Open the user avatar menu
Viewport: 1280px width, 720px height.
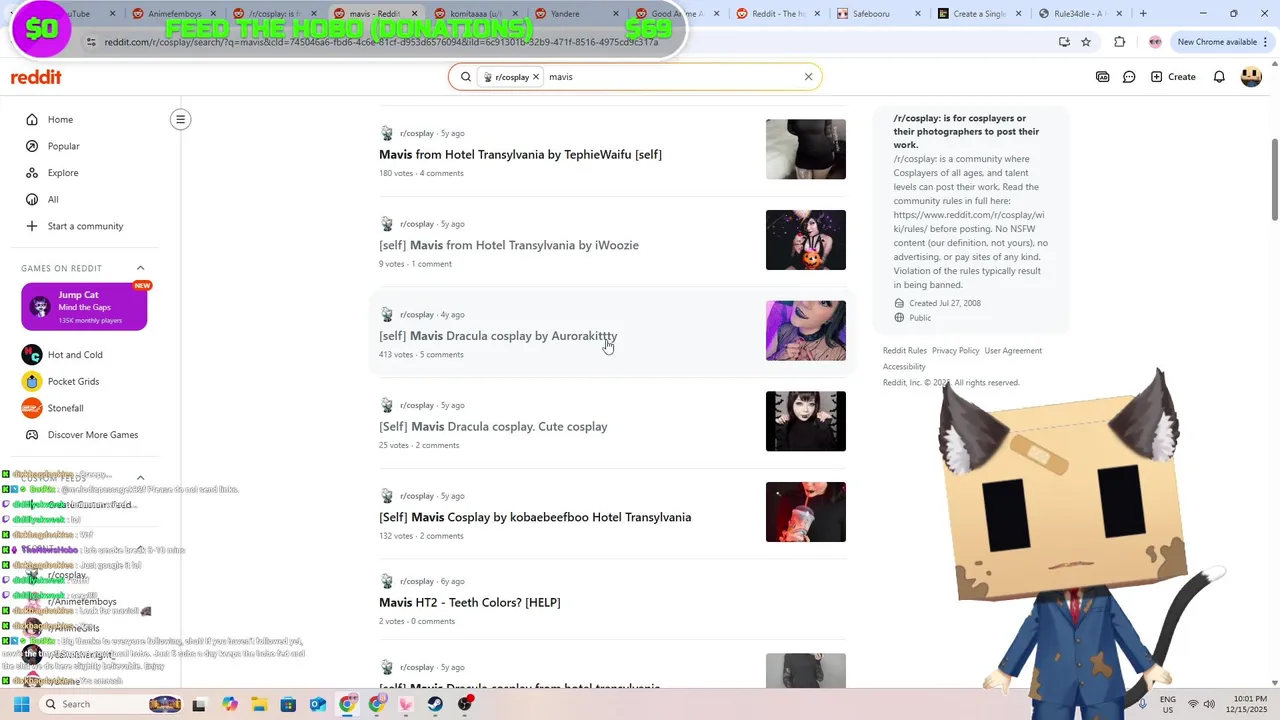click(x=1251, y=77)
